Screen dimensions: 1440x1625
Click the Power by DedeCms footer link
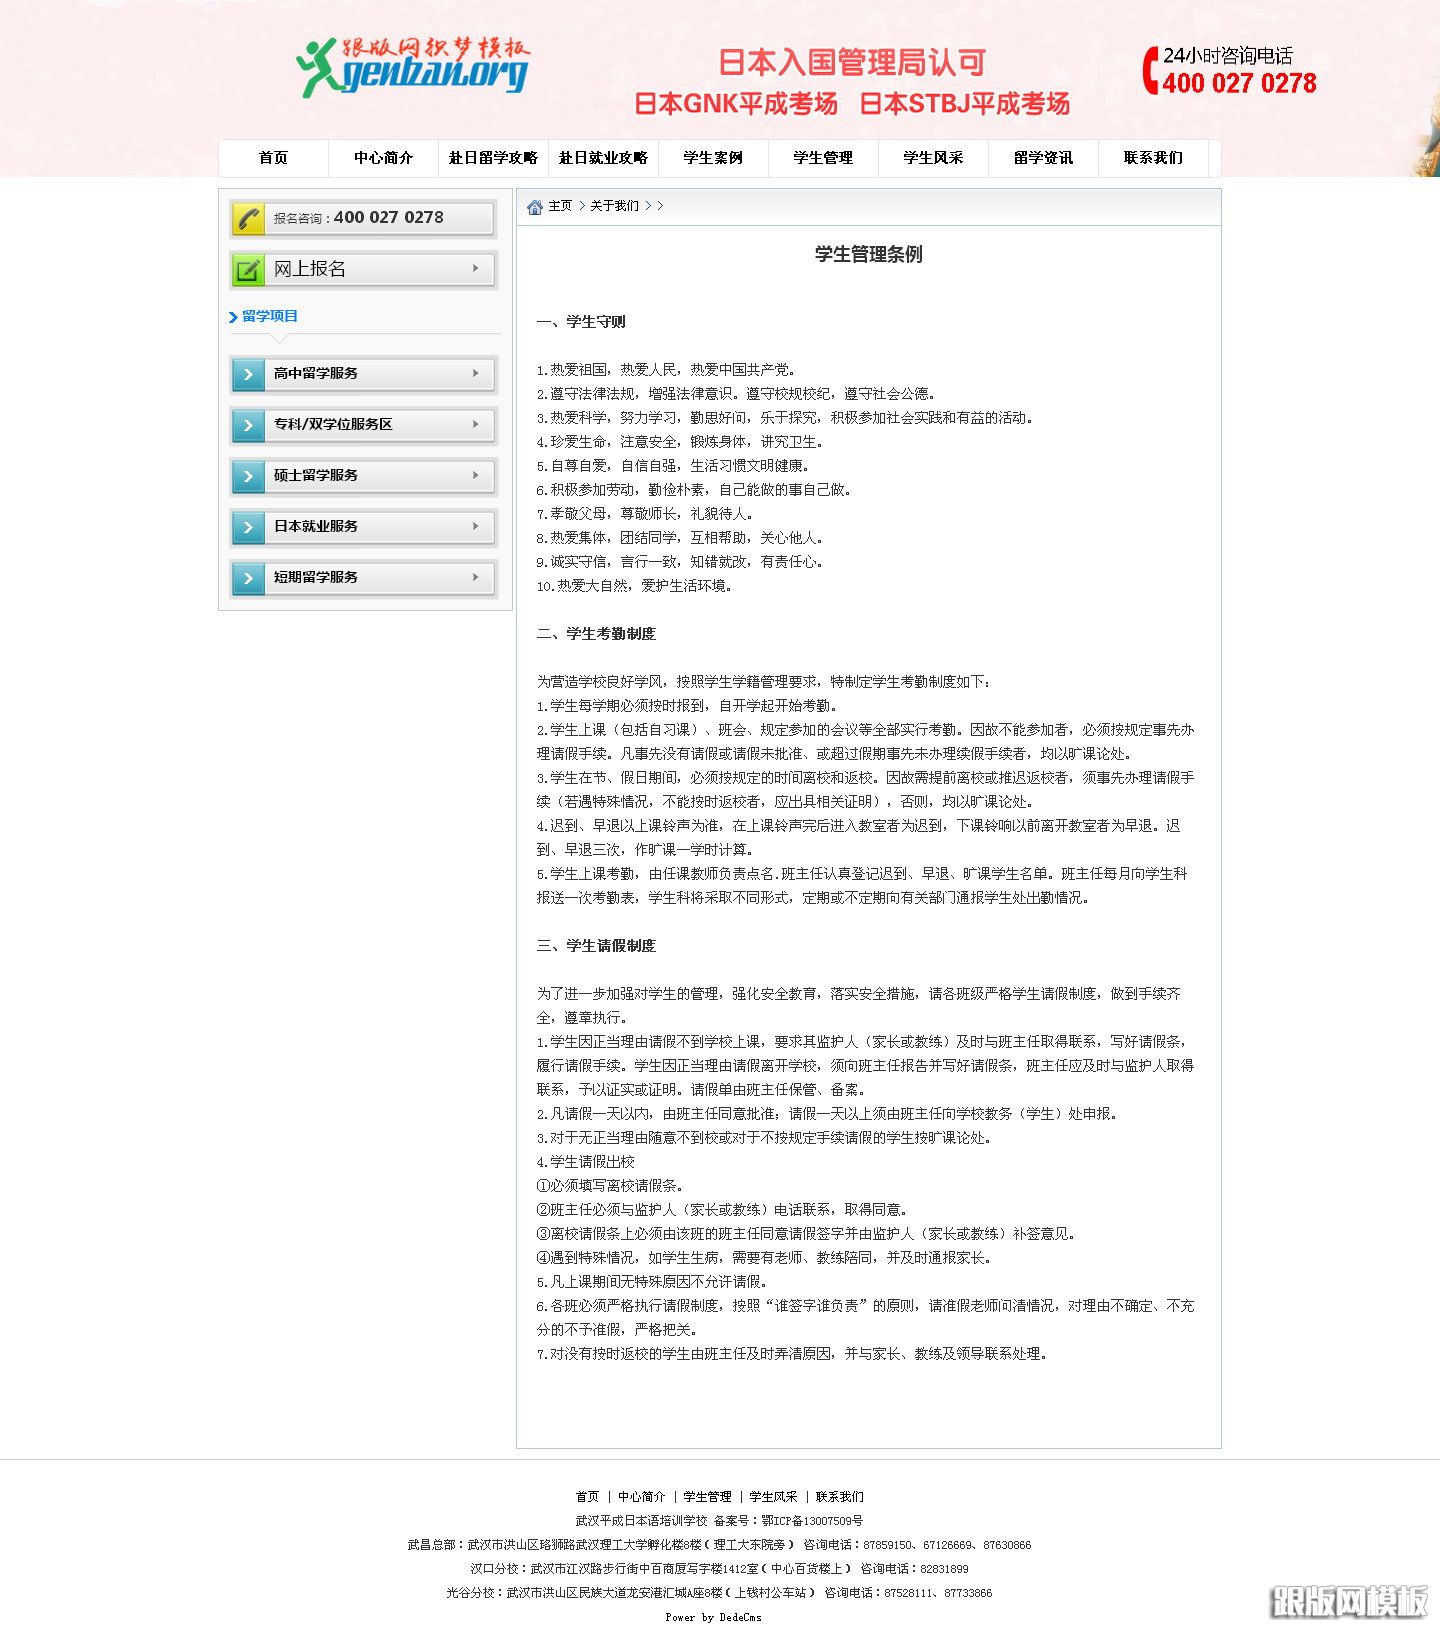pyautogui.click(x=713, y=1617)
